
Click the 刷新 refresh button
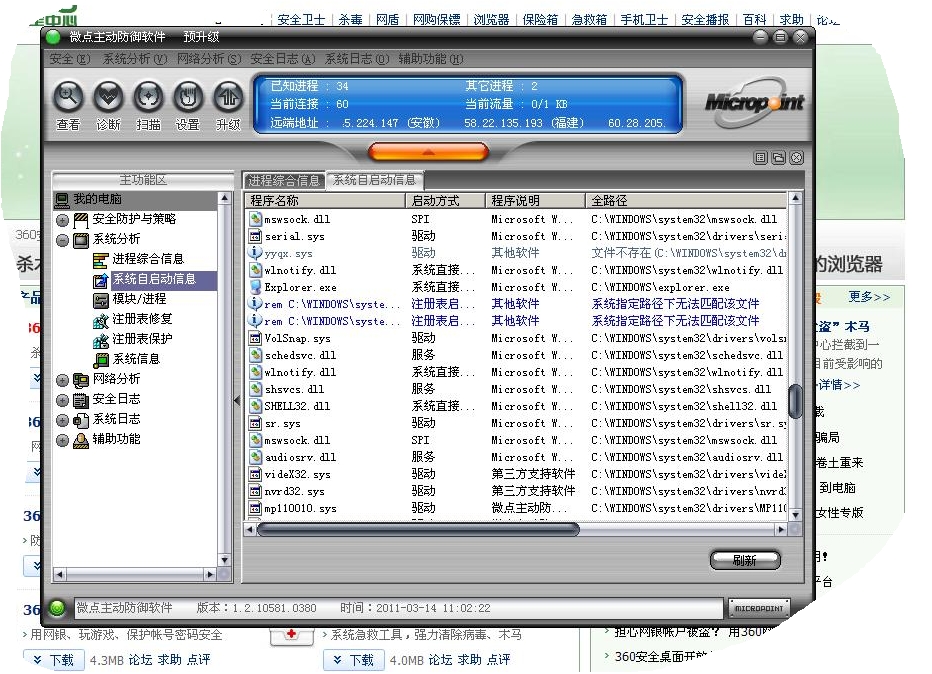tap(745, 560)
